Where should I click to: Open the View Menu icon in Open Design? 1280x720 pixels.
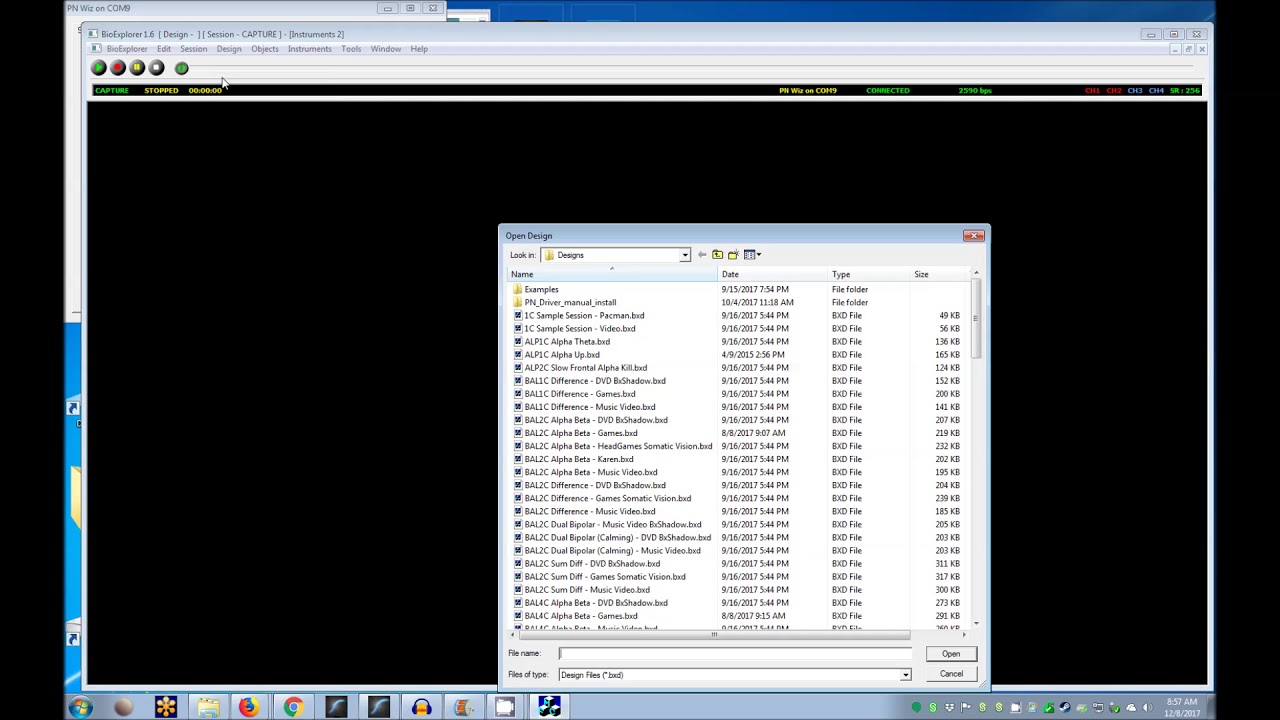click(x=752, y=255)
